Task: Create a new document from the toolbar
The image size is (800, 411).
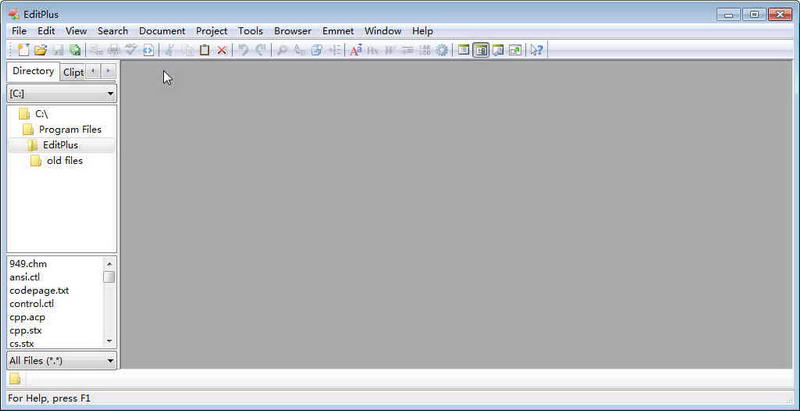Action: 23,50
